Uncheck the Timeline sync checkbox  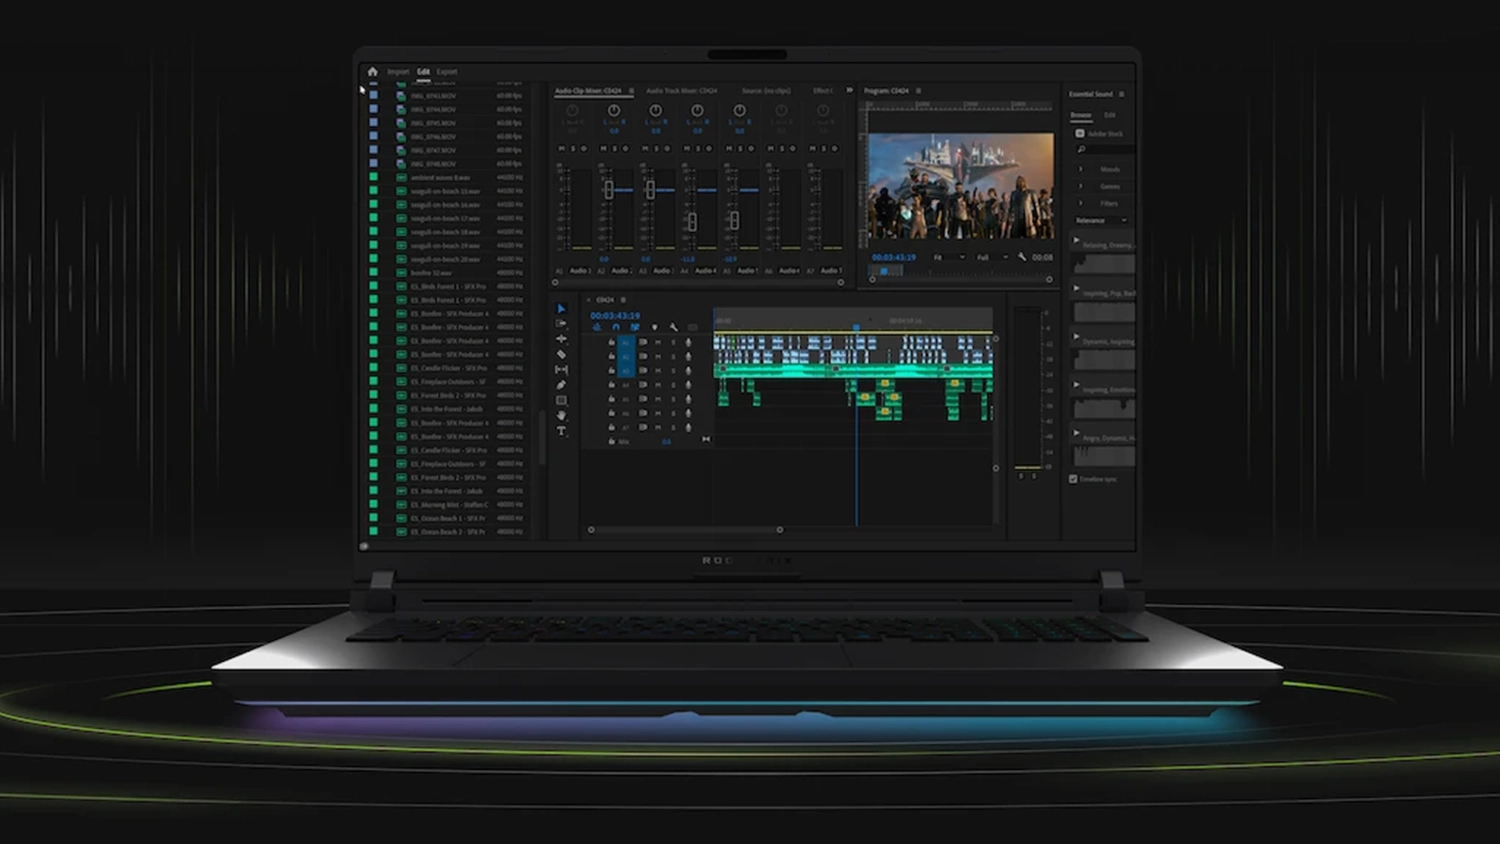1073,479
